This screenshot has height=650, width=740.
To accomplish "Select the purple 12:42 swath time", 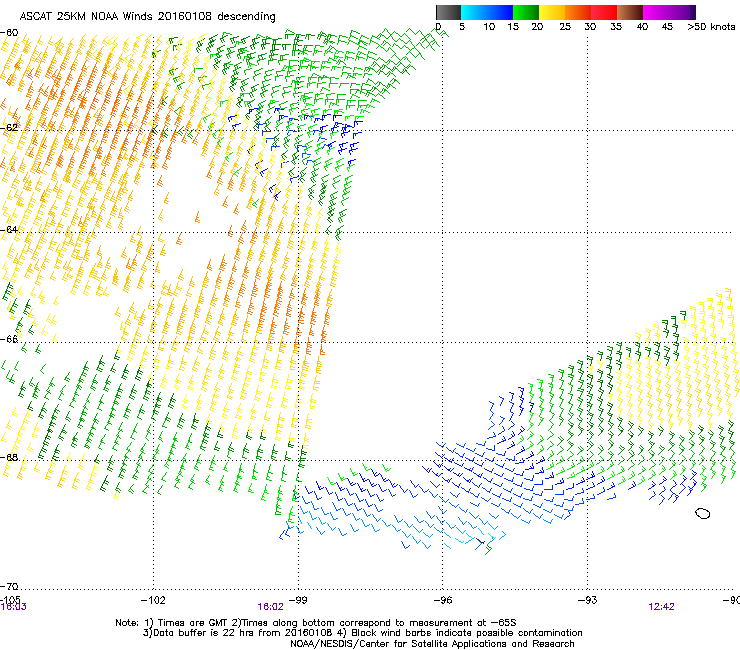I will 661,607.
